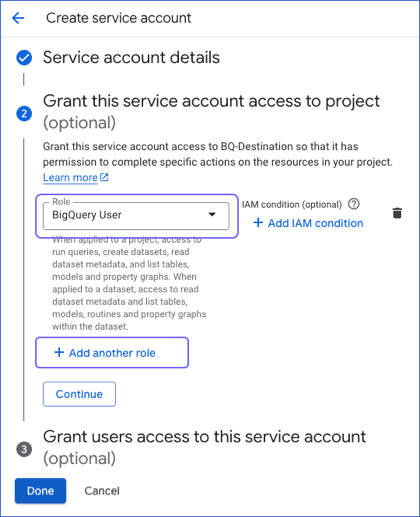Delete the role using the trash icon
This screenshot has width=420, height=517.
point(397,213)
